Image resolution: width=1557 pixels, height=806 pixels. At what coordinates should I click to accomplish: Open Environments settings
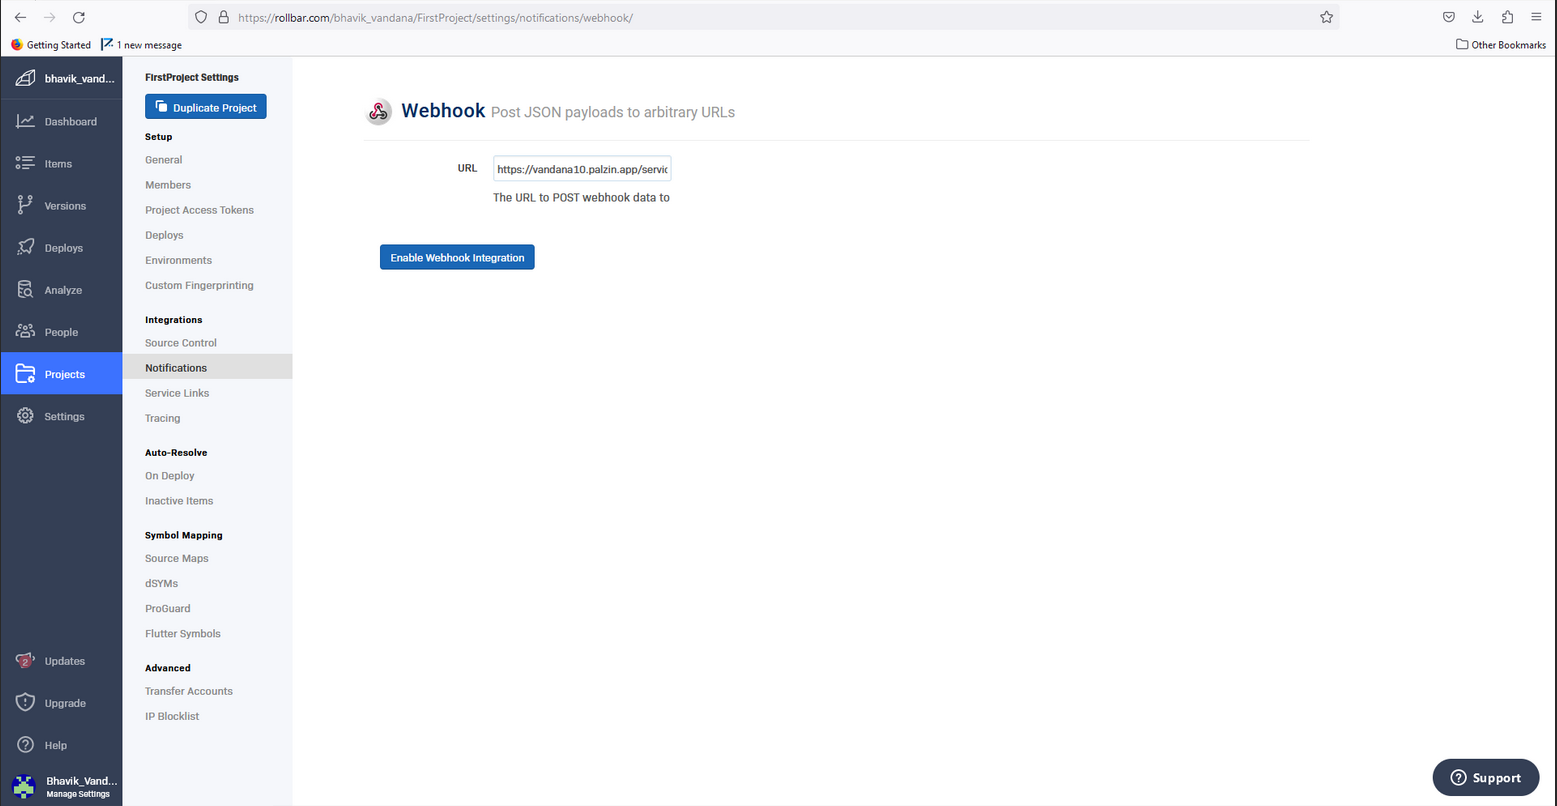click(179, 260)
